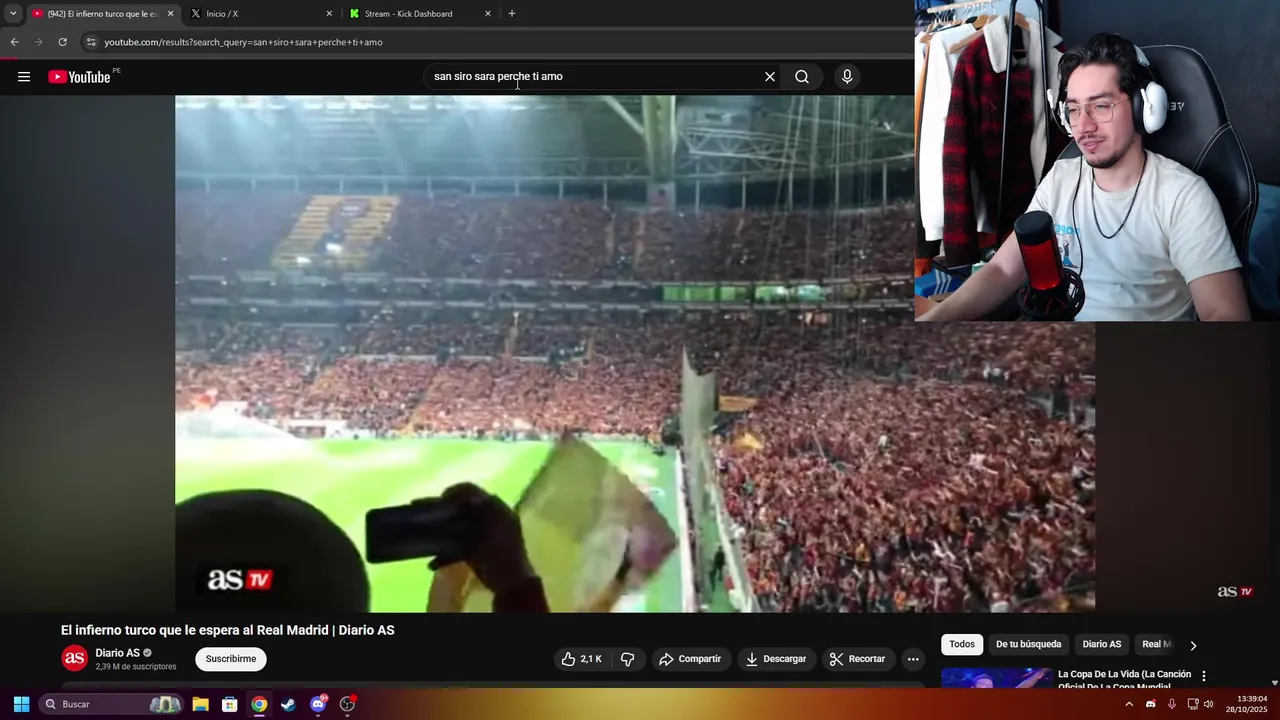Subscribe to Diario AS channel
Image resolution: width=1280 pixels, height=720 pixels.
click(x=231, y=659)
